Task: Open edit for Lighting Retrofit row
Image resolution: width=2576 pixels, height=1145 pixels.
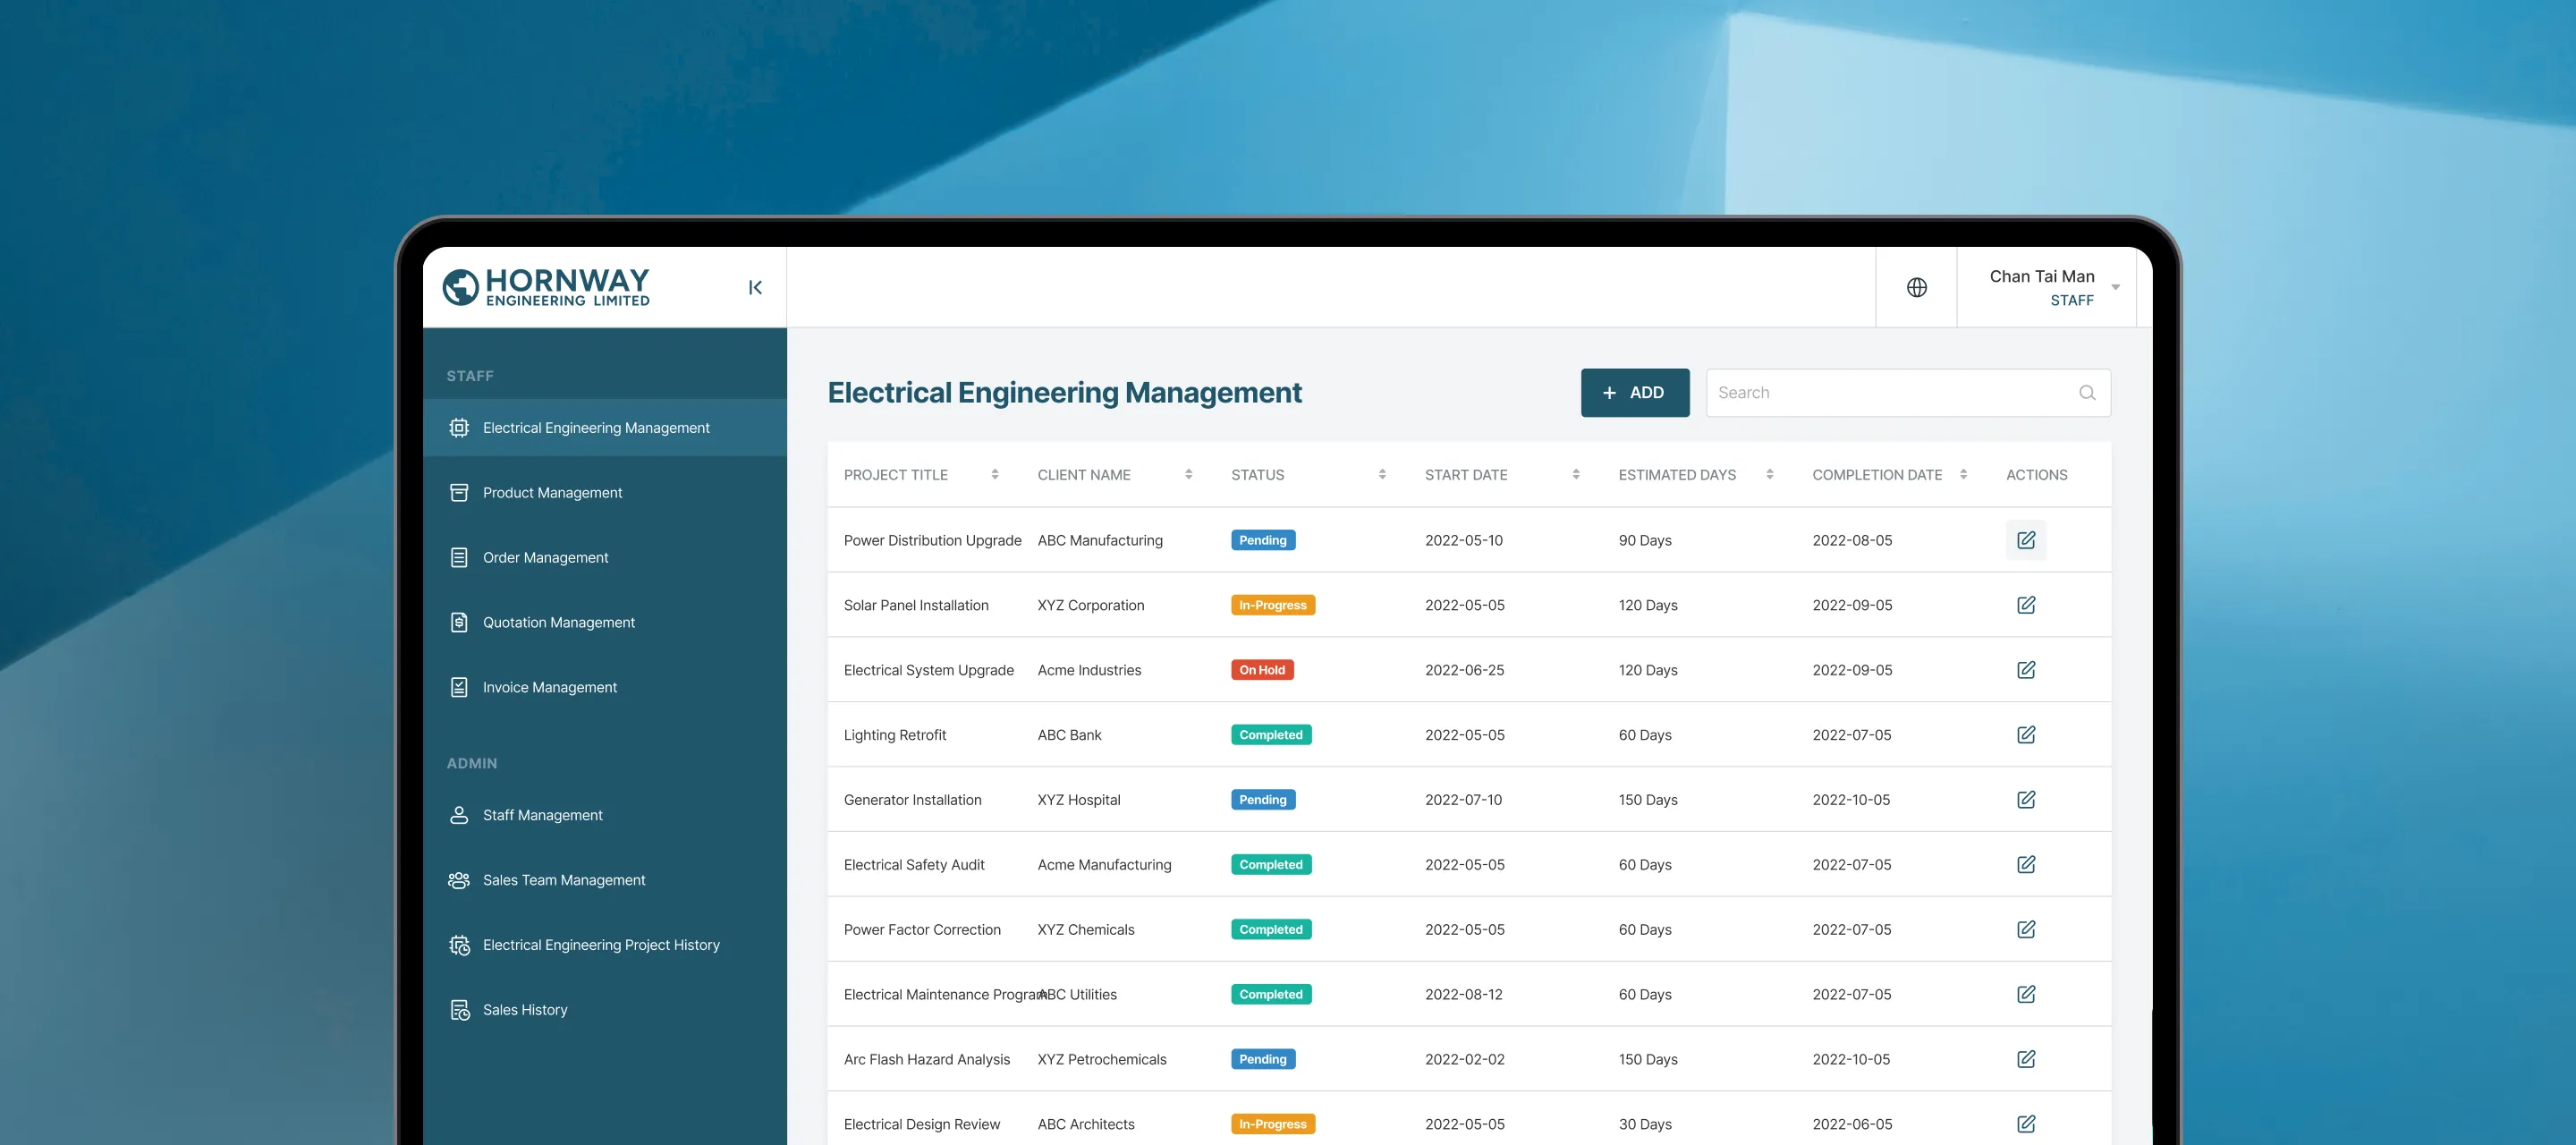Action: (2025, 735)
